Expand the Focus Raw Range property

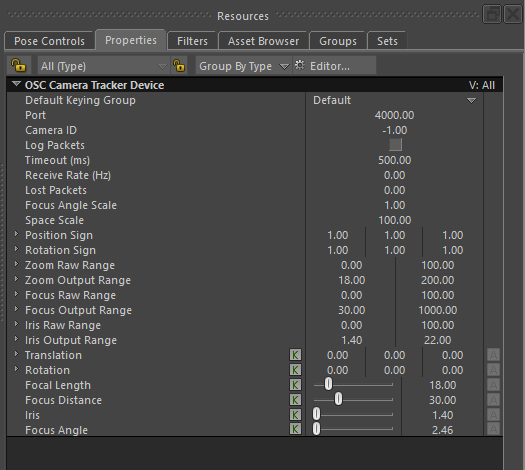click(x=16, y=294)
